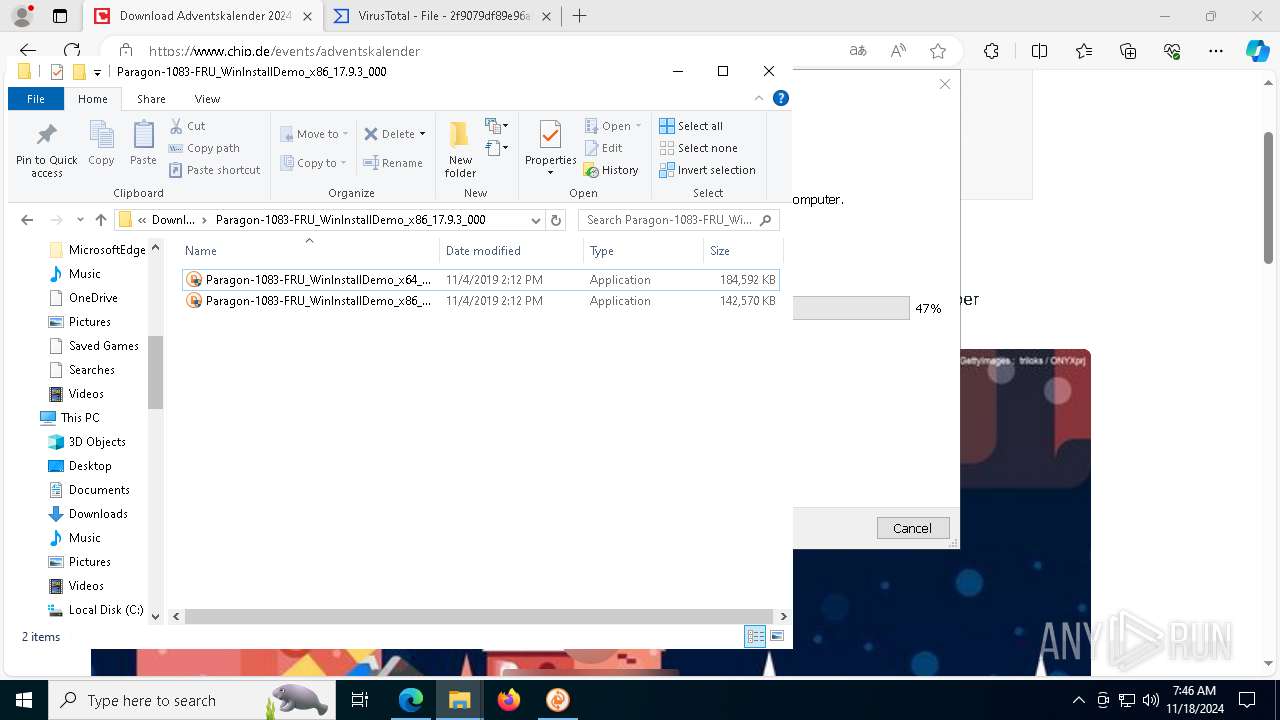Open Task View on the taskbar
Viewport: 1280px width, 720px height.
pos(360,700)
